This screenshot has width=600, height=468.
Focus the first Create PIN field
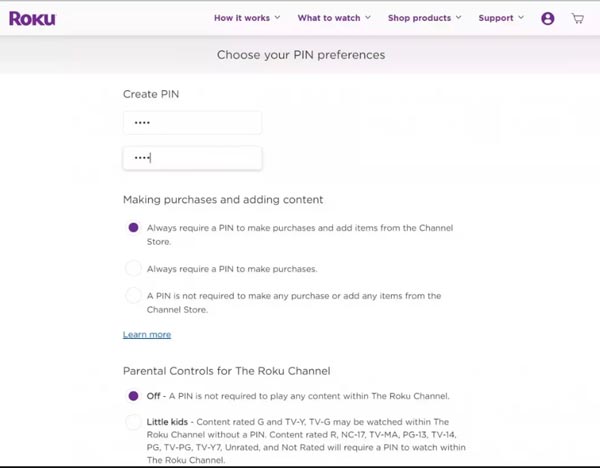pos(192,123)
